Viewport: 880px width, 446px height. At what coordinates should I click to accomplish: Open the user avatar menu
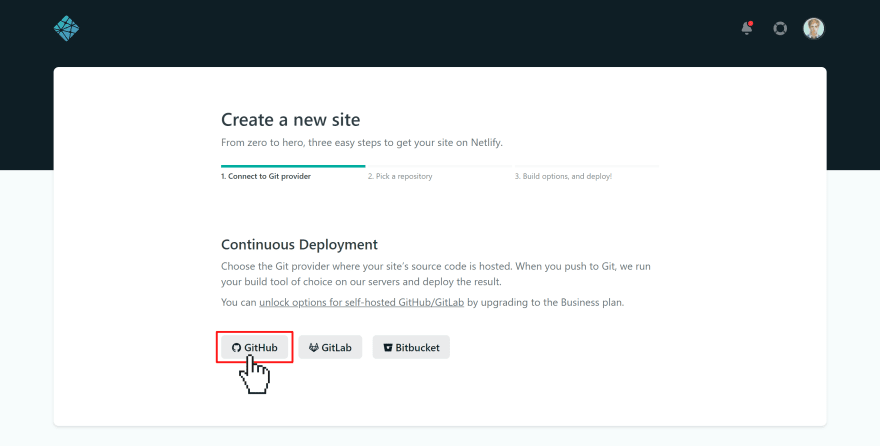coord(813,29)
